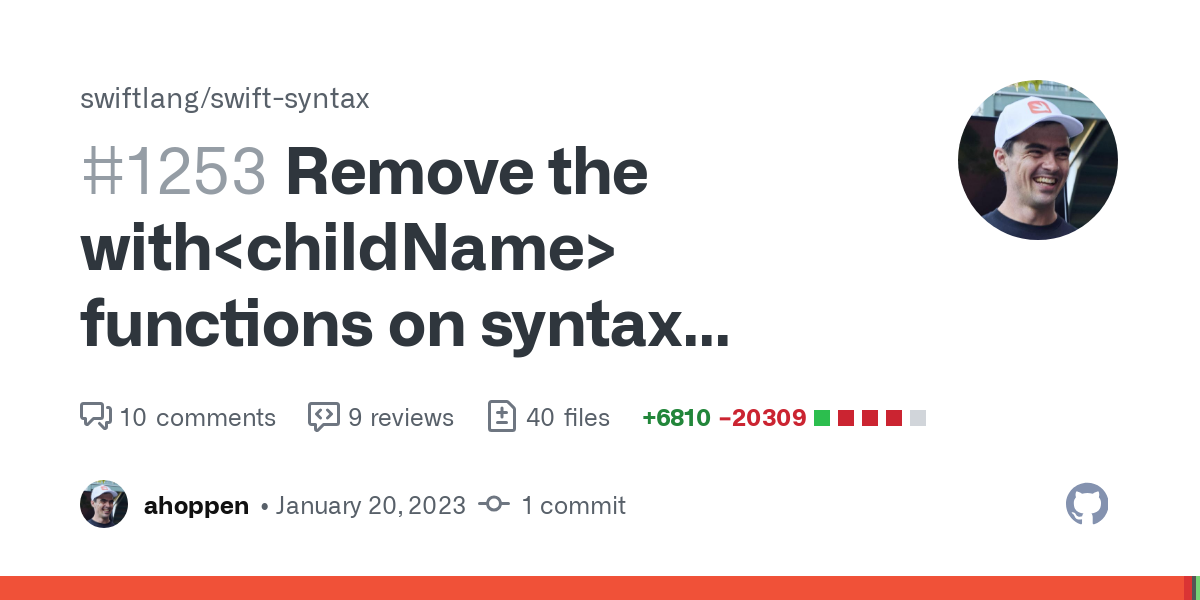Click pull request number #1253
This screenshot has height=600, width=1200.
(173, 172)
